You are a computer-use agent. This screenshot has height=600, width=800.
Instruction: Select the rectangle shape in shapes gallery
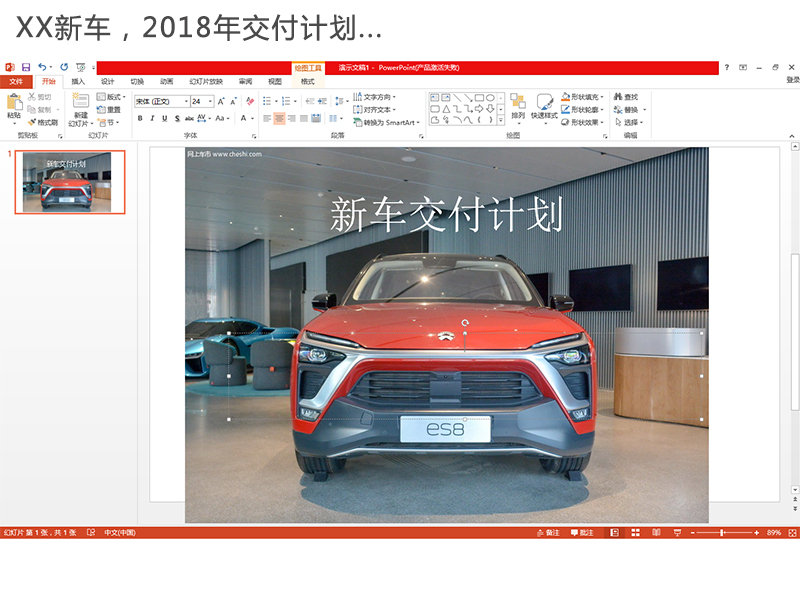pyautogui.click(x=479, y=97)
